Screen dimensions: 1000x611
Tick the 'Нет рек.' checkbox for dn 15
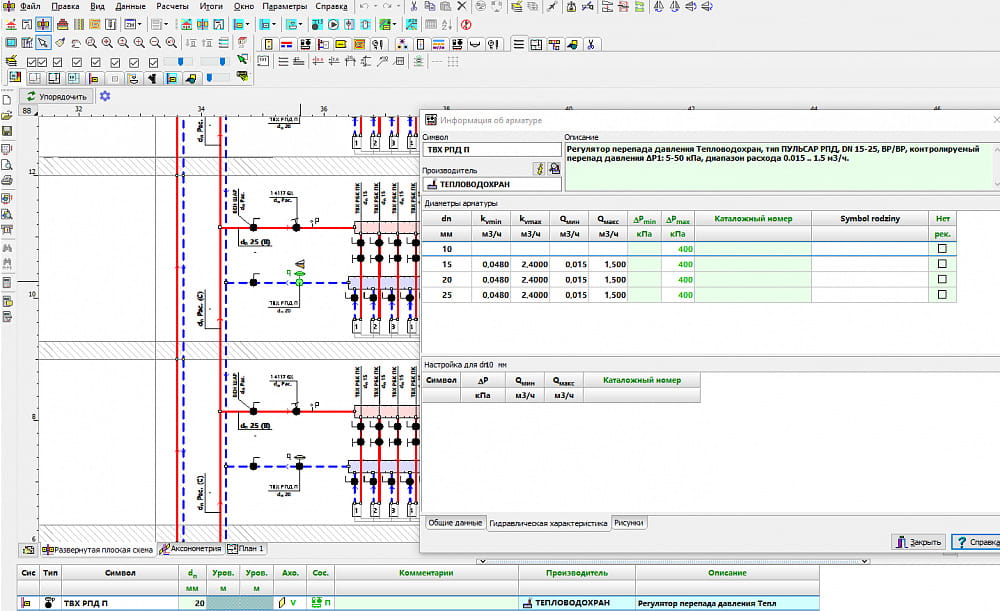coord(941,264)
